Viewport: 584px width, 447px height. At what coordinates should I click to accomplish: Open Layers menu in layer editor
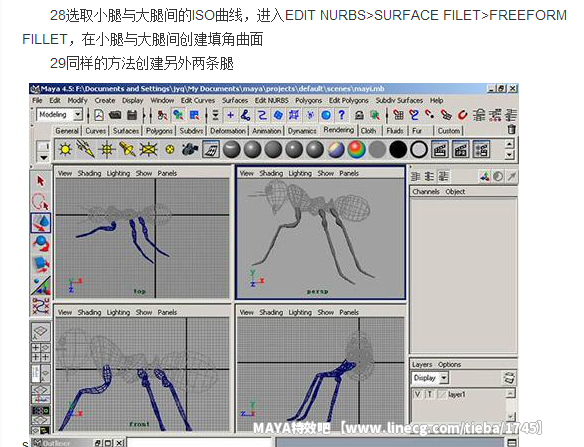coord(422,364)
